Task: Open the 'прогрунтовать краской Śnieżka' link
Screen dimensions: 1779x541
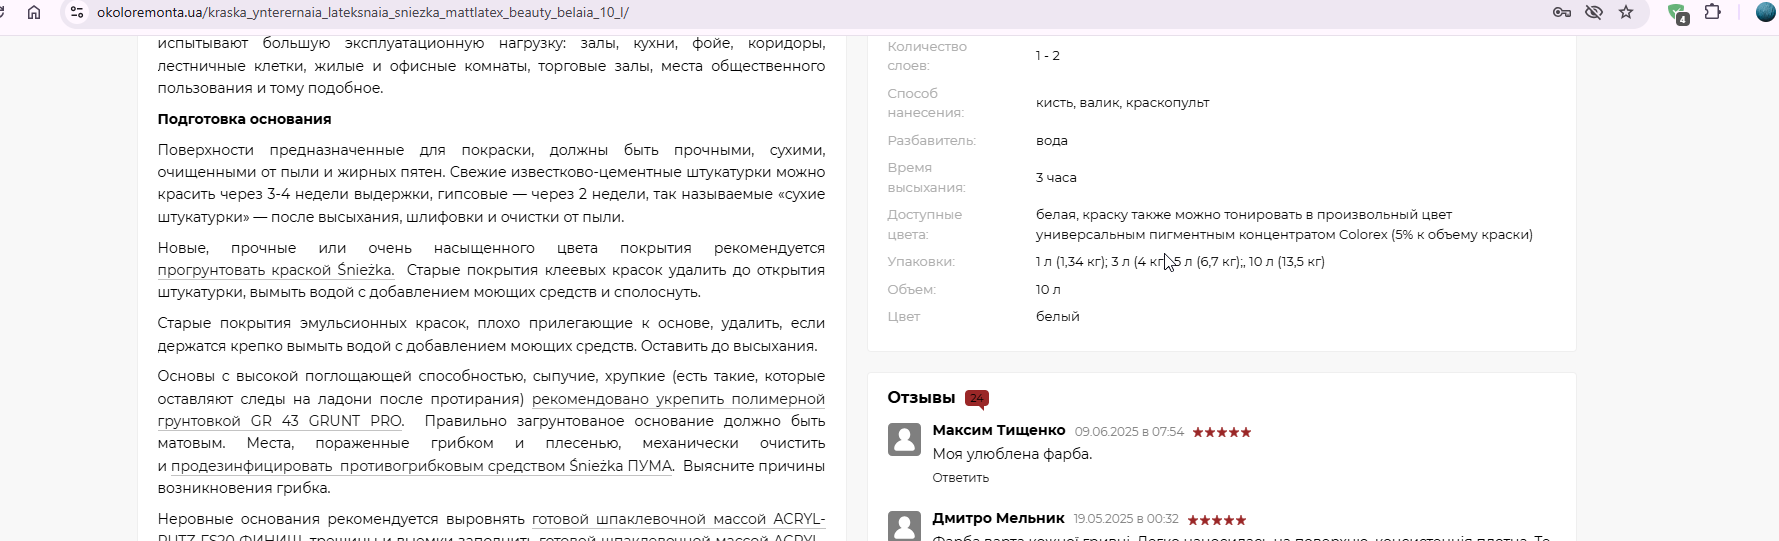Action: [275, 270]
